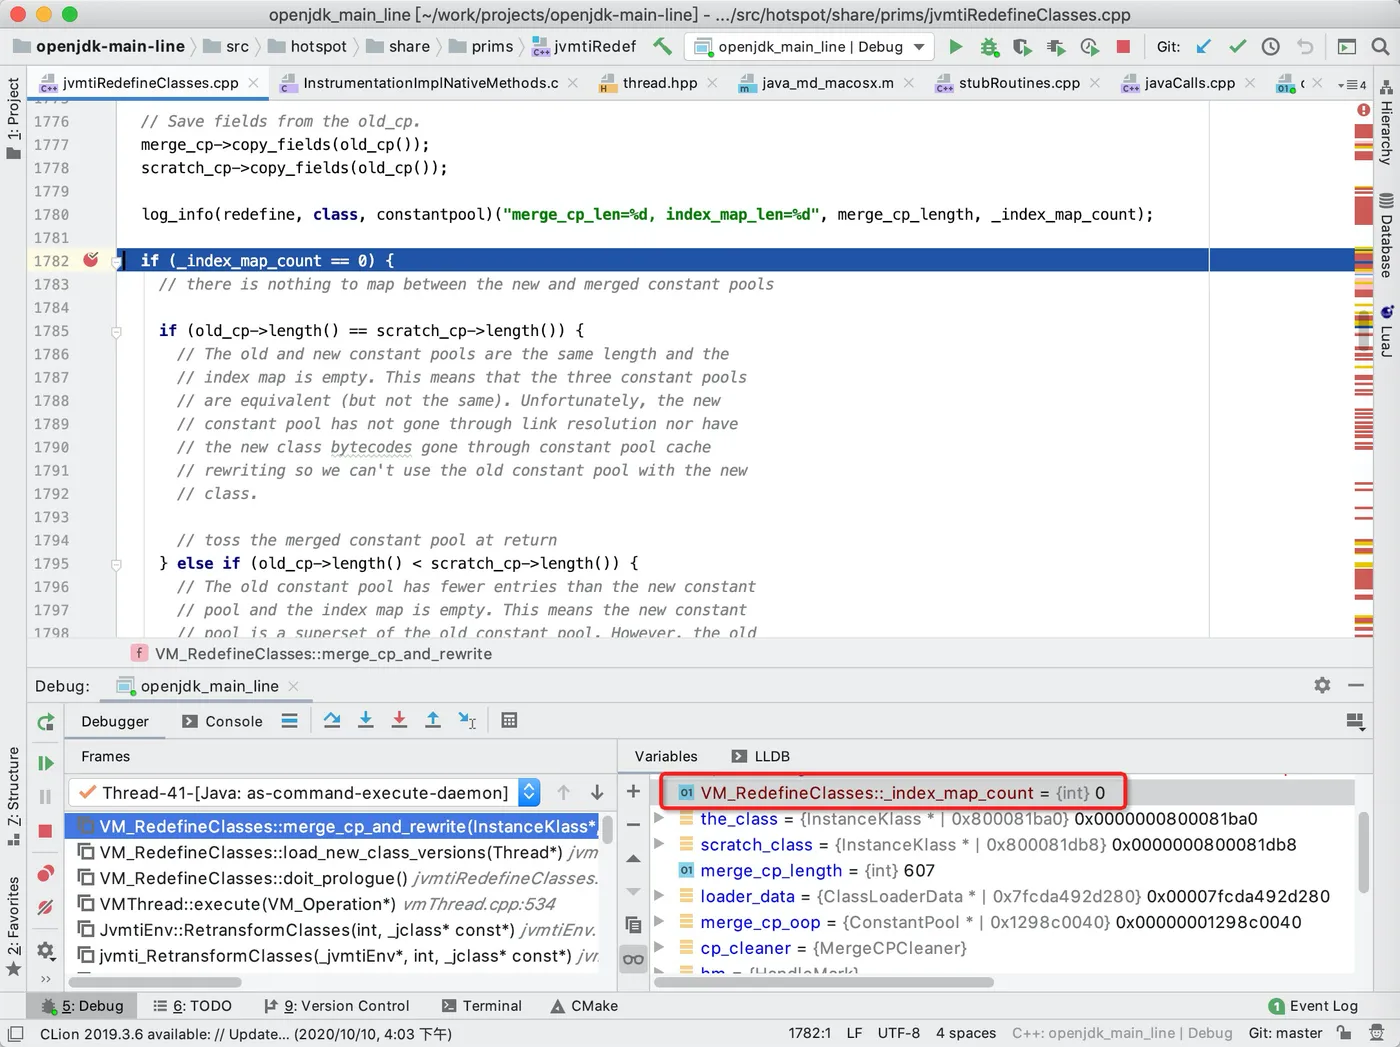
Task: Open the run anything terminal-window icon
Action: pos(1347,47)
